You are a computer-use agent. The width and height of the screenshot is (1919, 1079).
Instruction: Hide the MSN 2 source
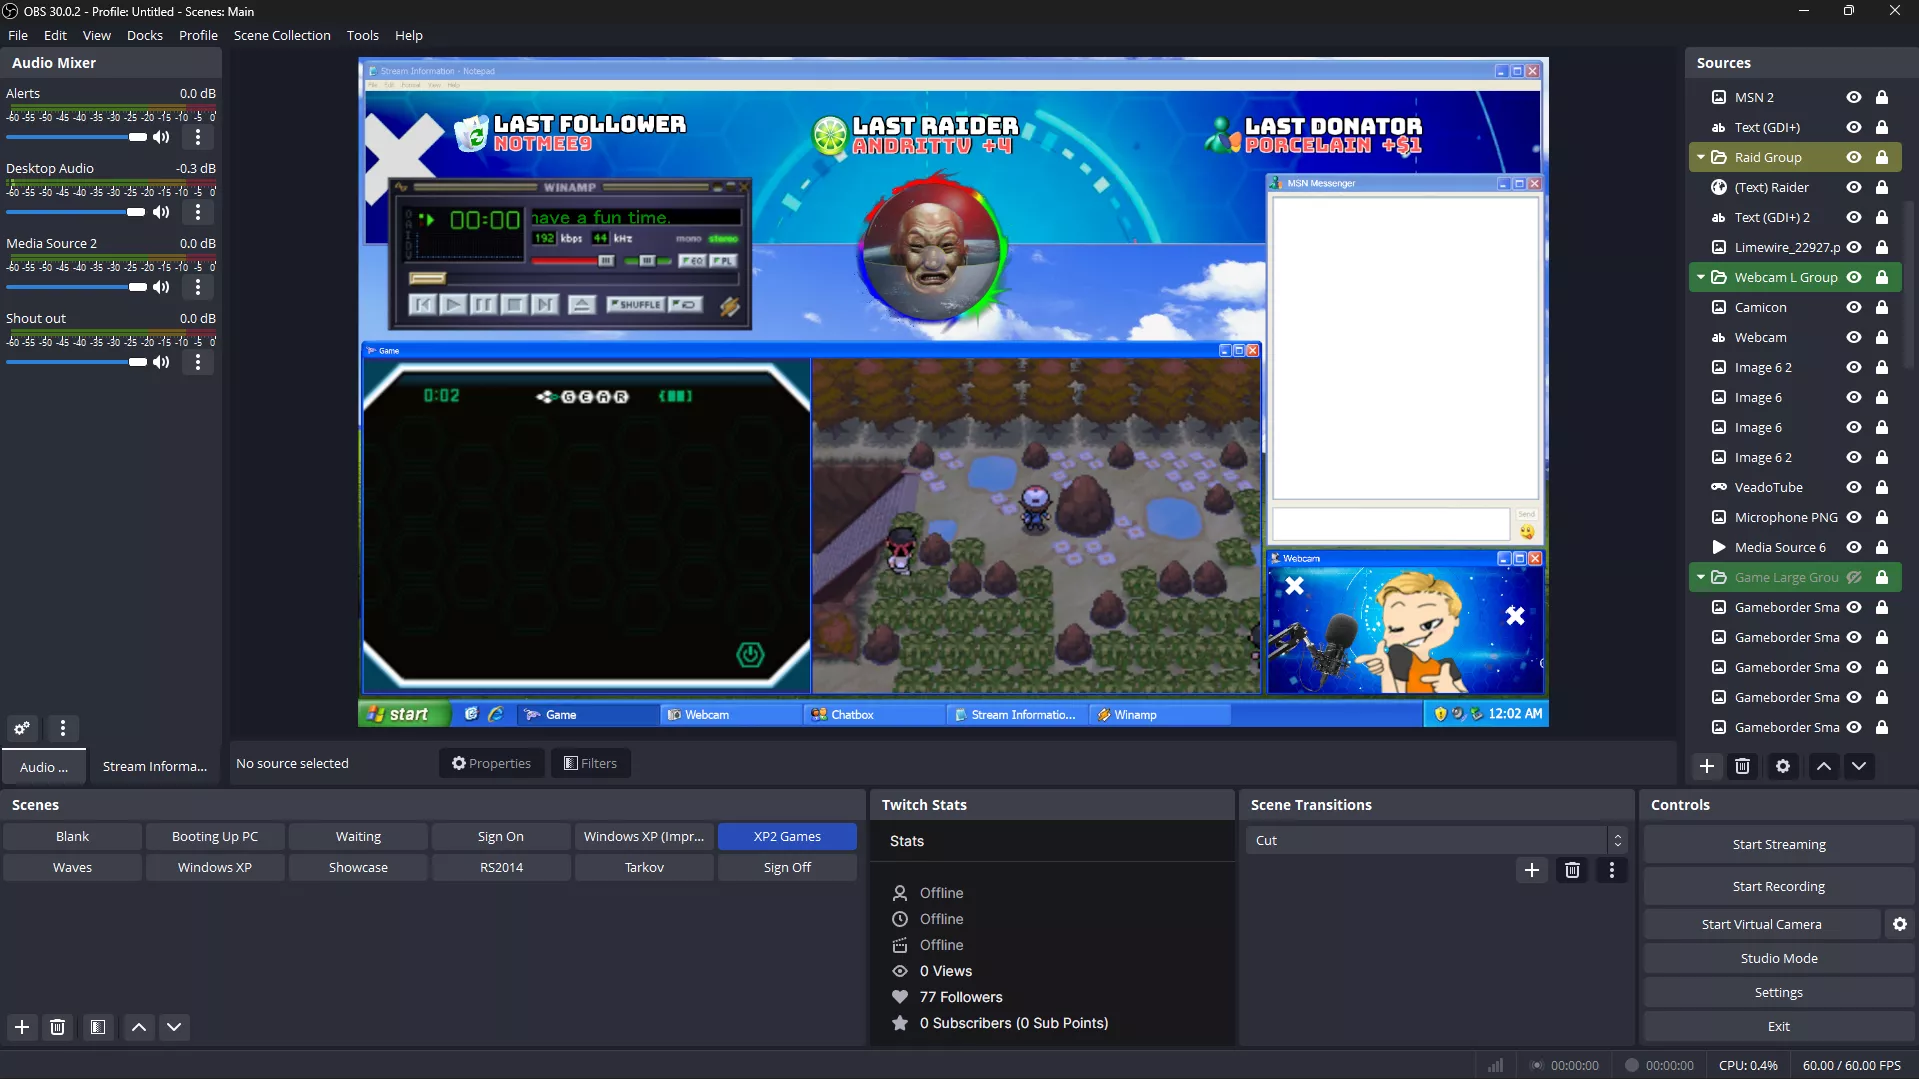click(x=1853, y=96)
